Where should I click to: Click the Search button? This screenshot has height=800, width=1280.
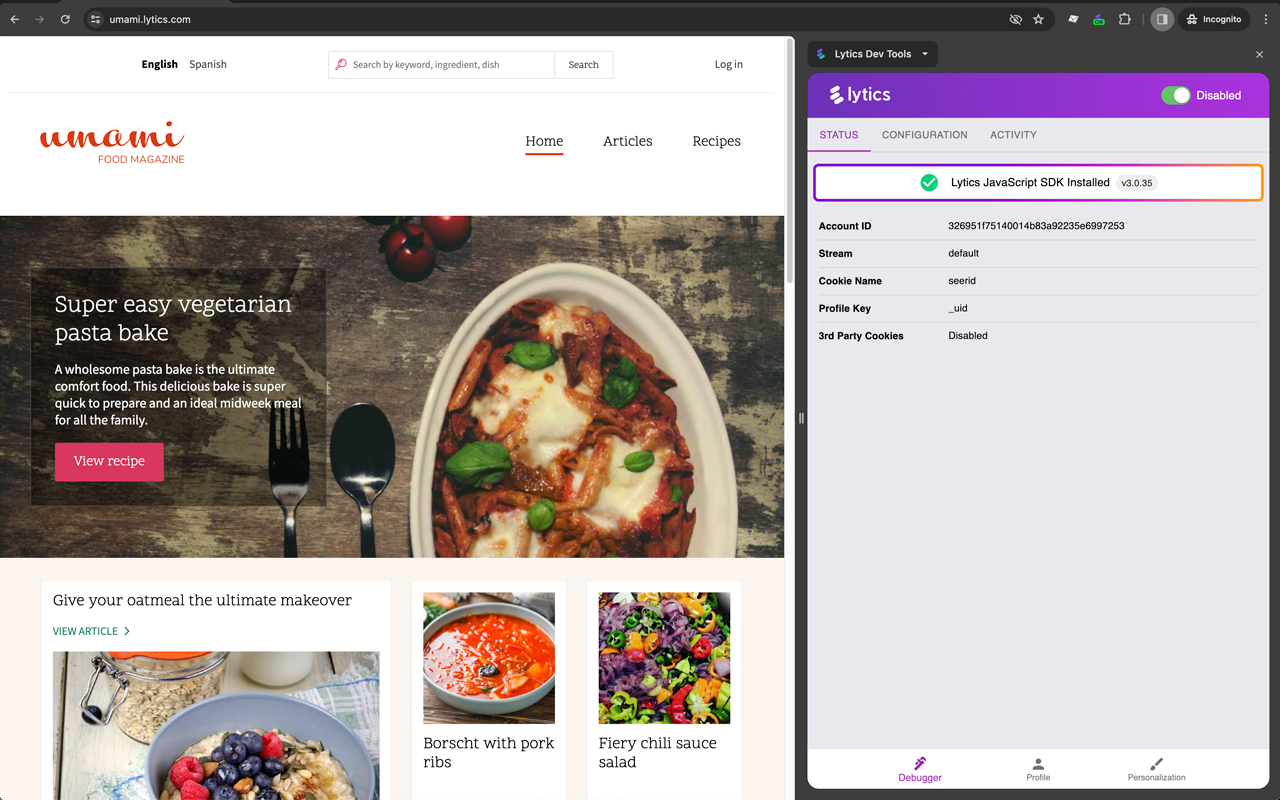(x=584, y=65)
